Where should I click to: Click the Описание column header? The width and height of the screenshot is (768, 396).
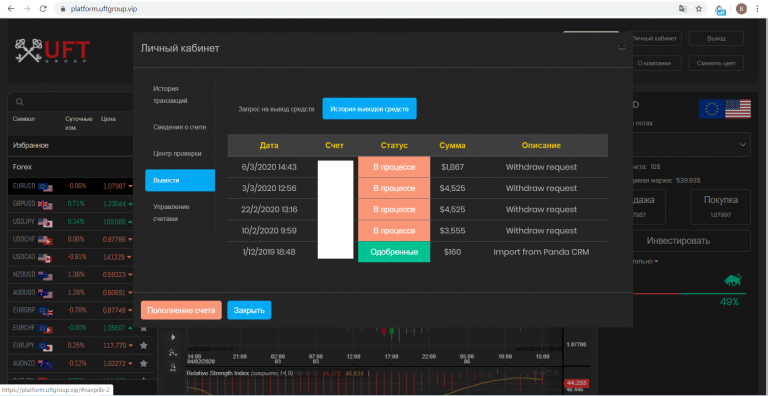pyautogui.click(x=541, y=146)
